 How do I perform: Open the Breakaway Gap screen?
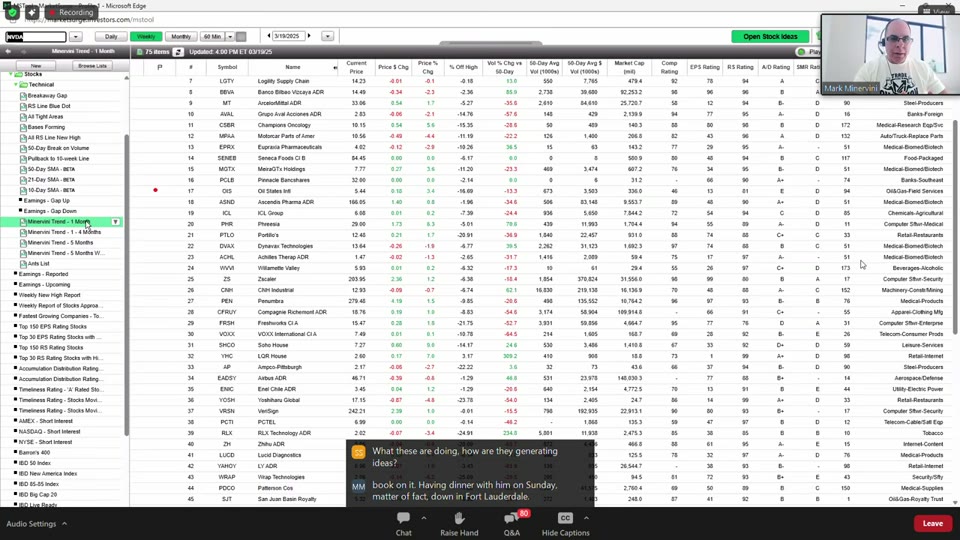pyautogui.click(x=47, y=96)
